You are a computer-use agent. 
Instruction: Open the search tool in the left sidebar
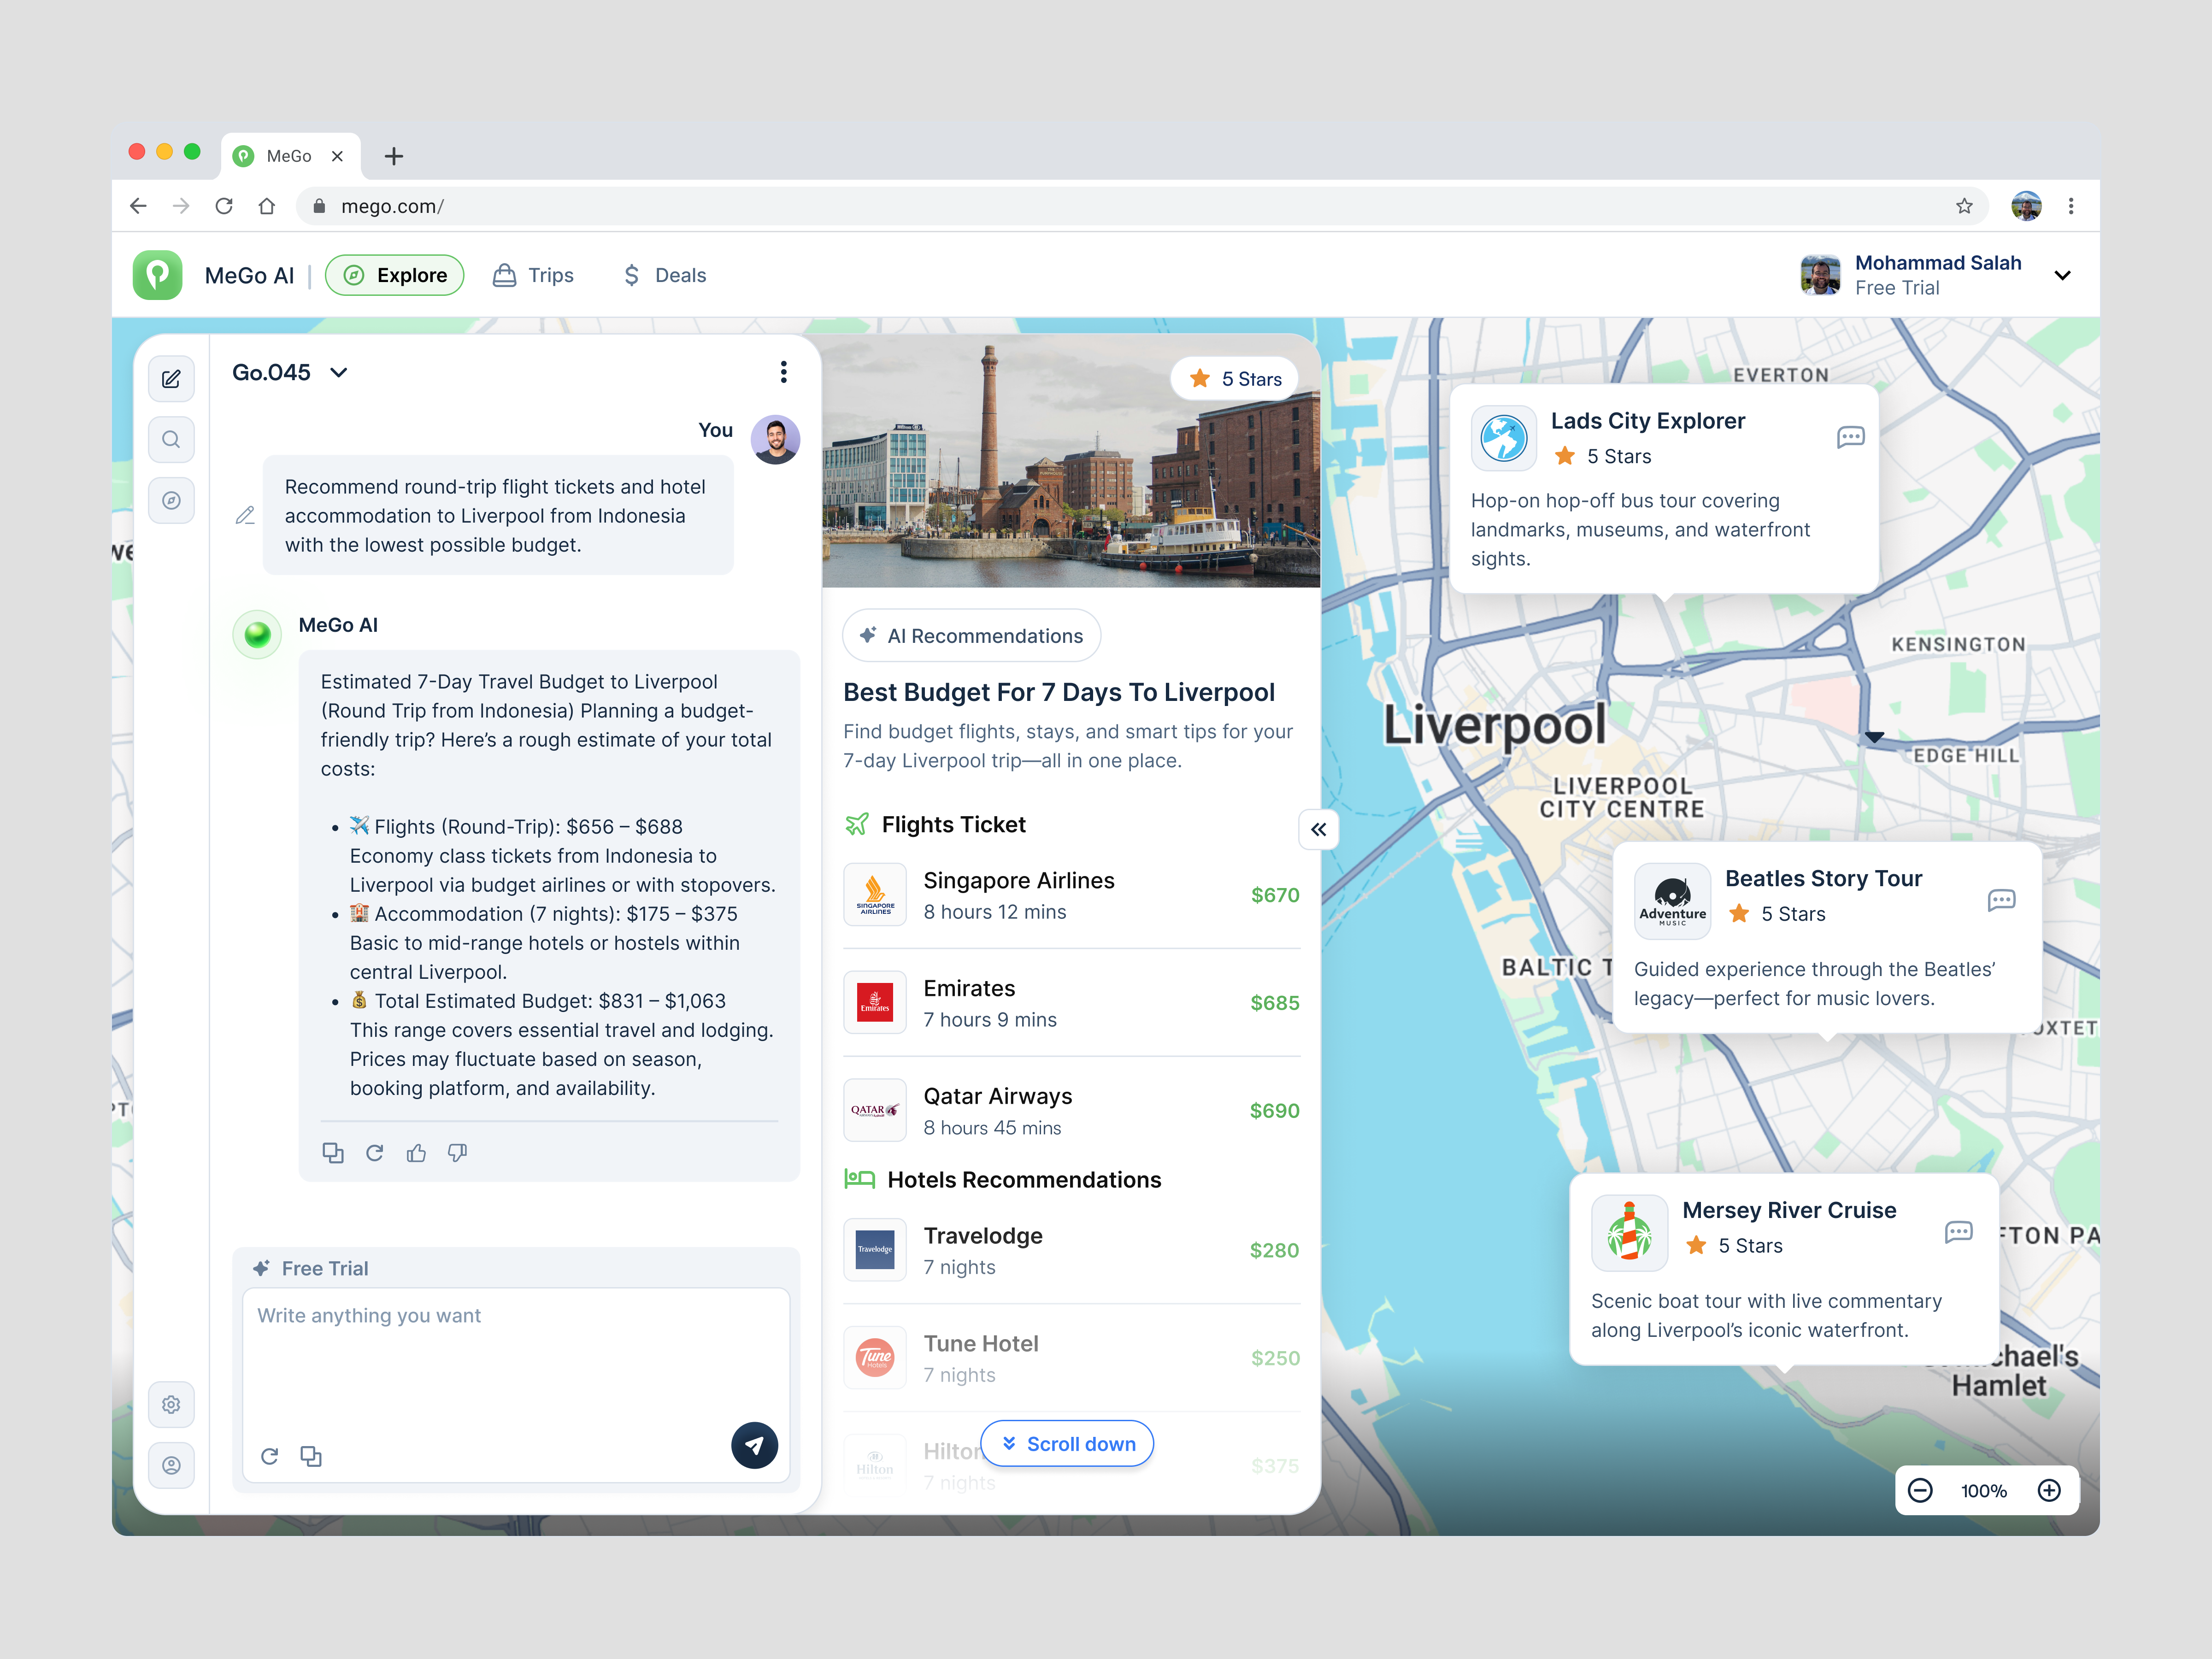coord(171,439)
